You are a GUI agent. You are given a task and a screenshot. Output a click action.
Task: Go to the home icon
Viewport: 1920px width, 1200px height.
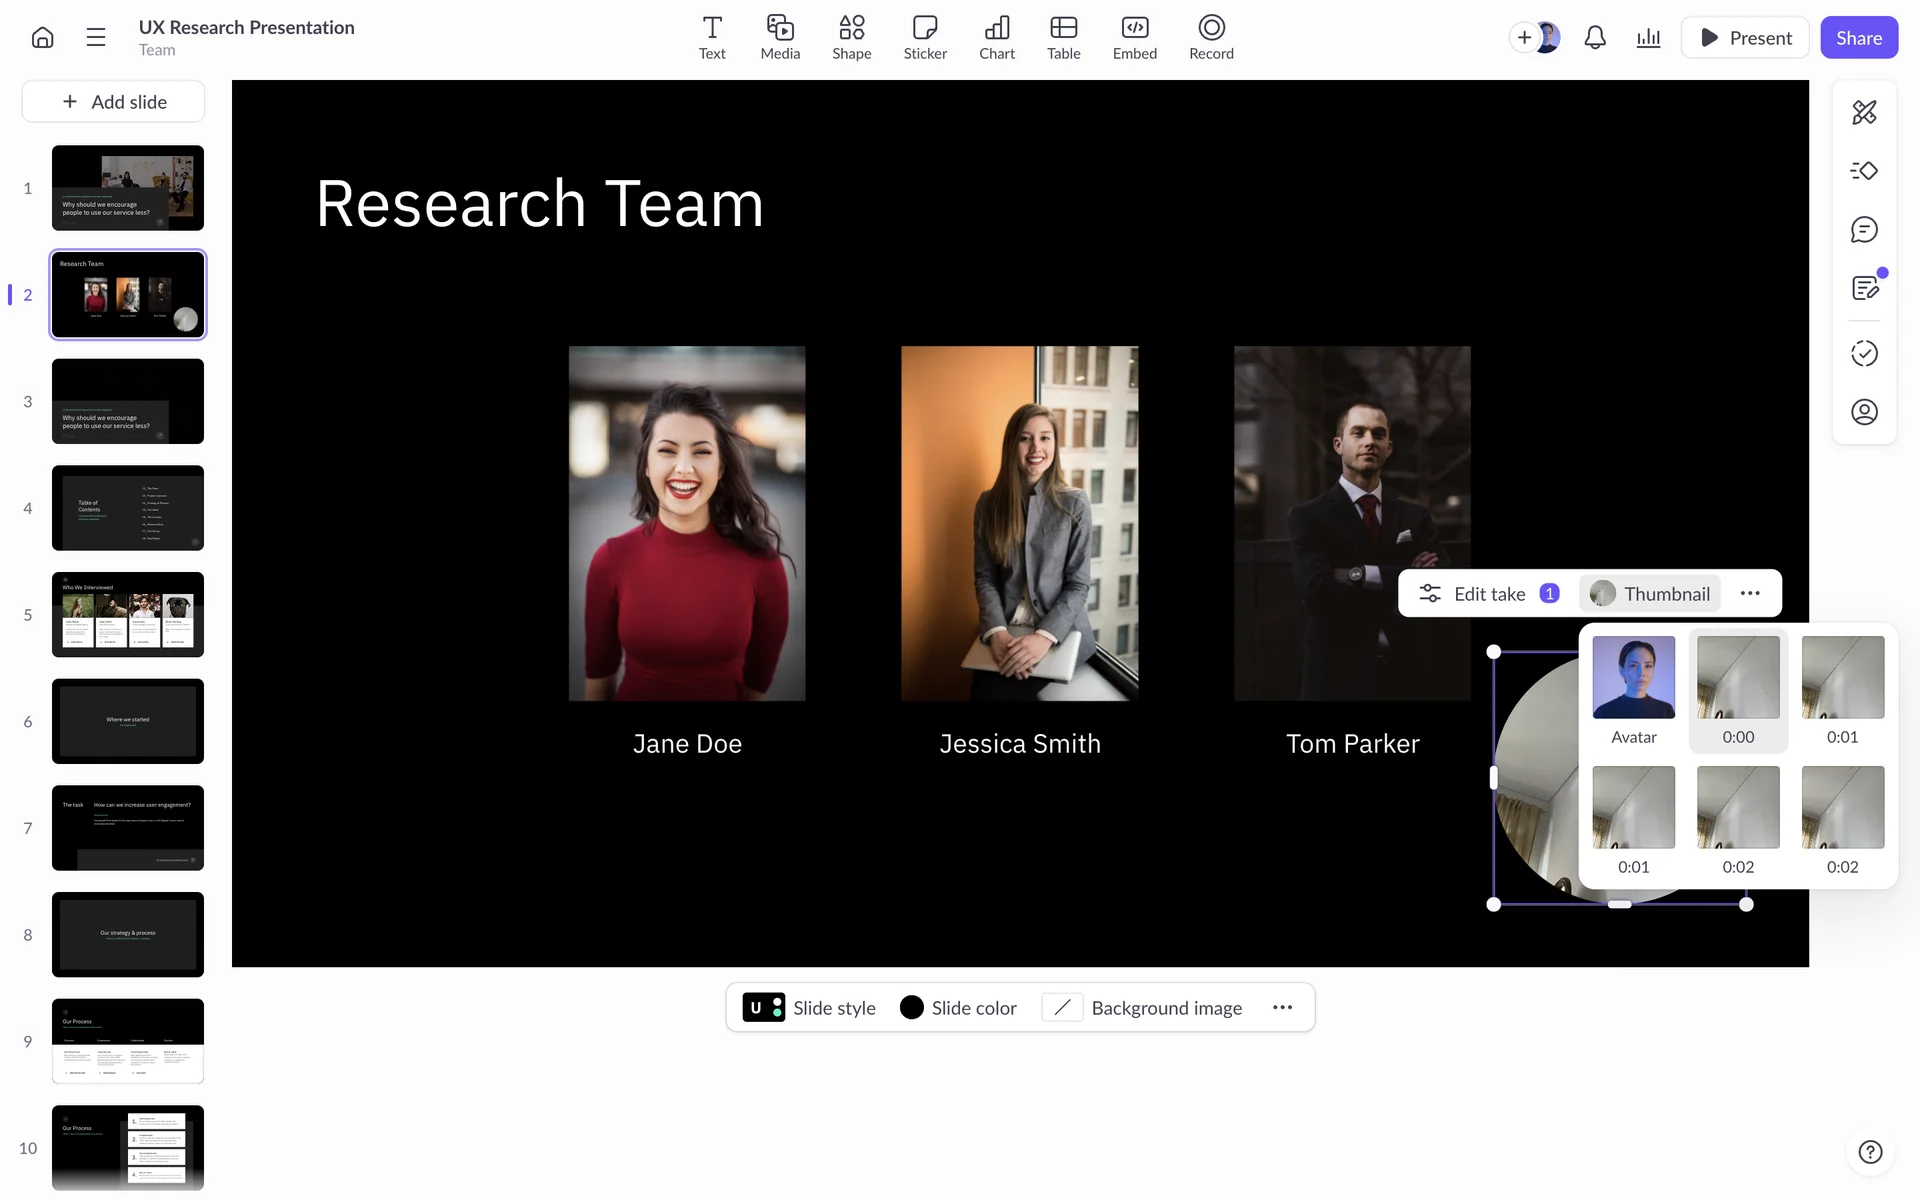pos(42,38)
